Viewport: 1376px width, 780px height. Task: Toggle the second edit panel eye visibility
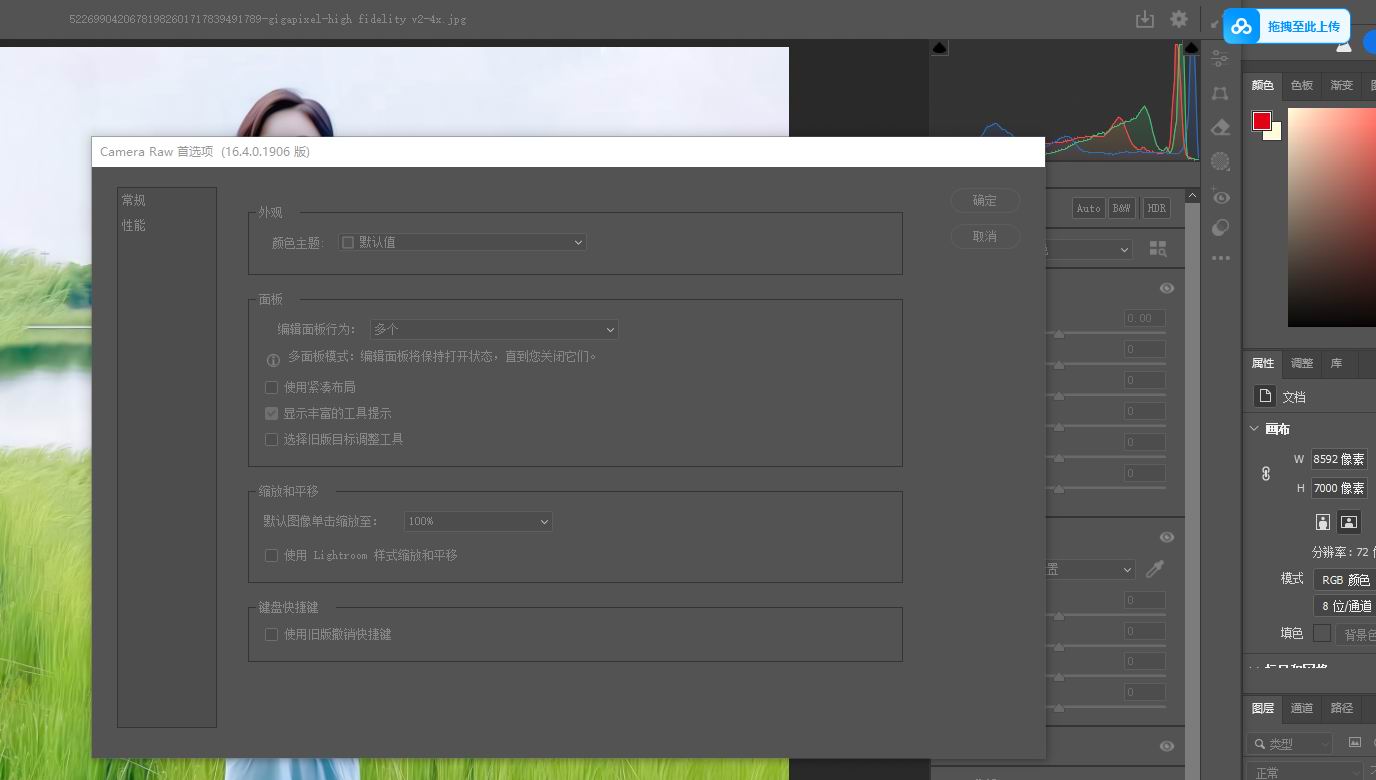(x=1166, y=537)
